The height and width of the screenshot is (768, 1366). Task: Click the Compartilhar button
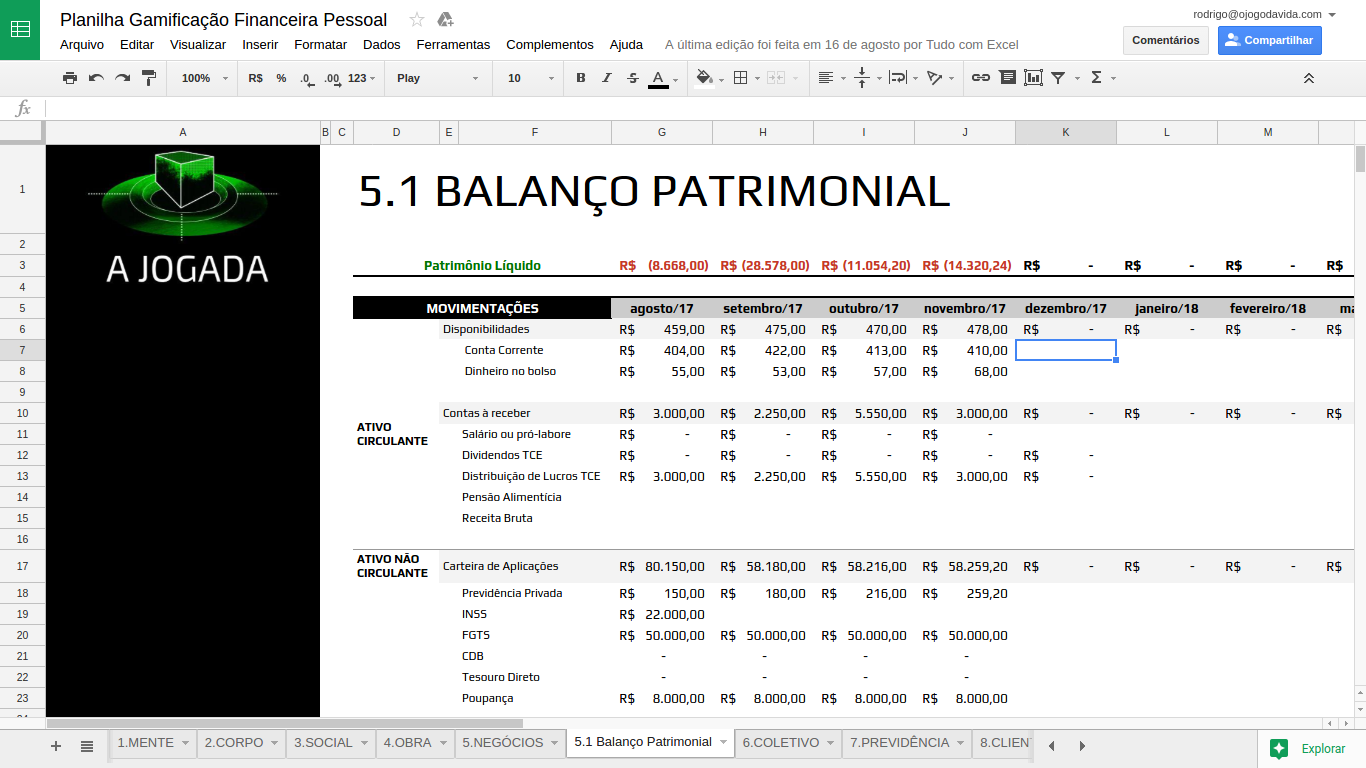pos(1270,40)
